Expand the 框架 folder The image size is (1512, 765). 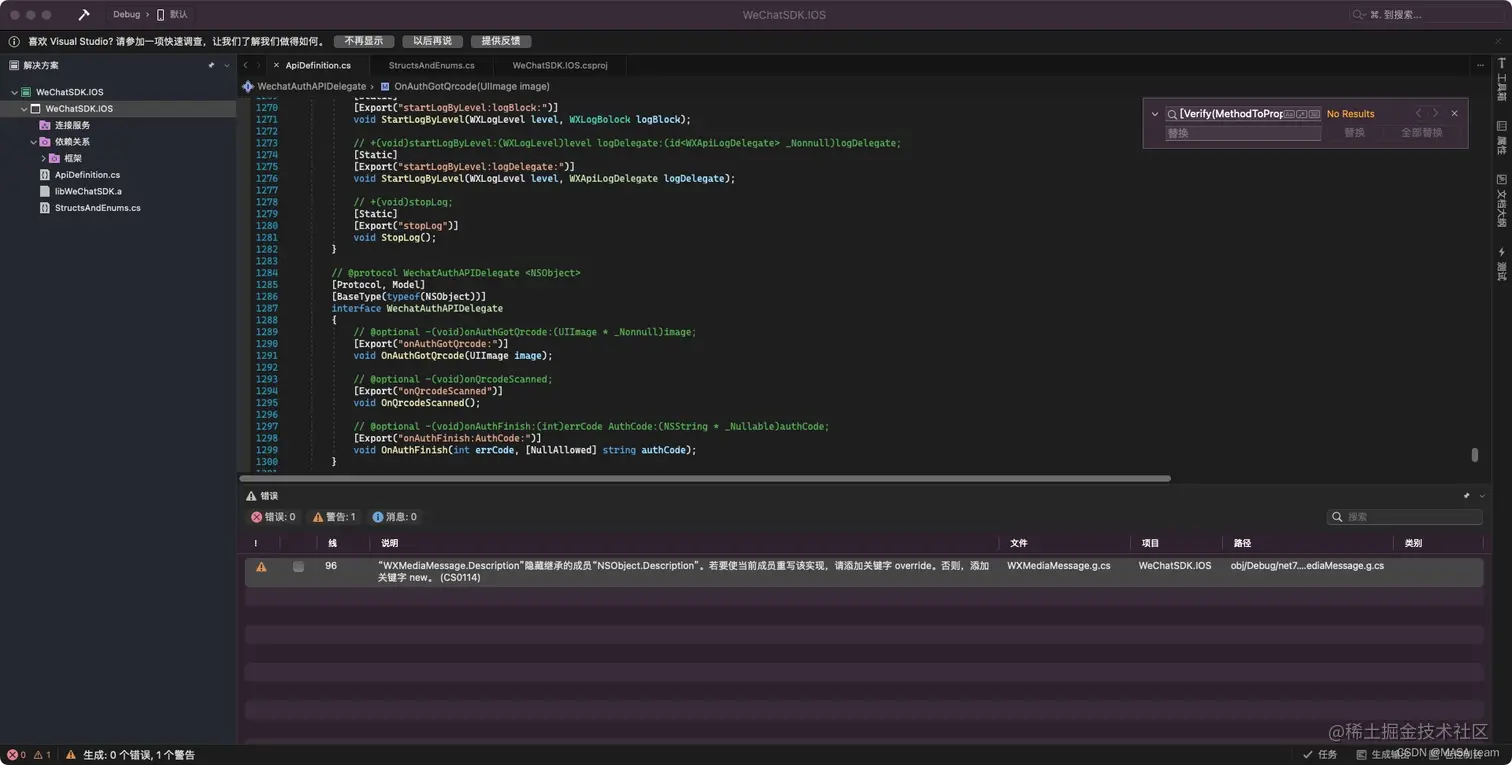click(43, 158)
